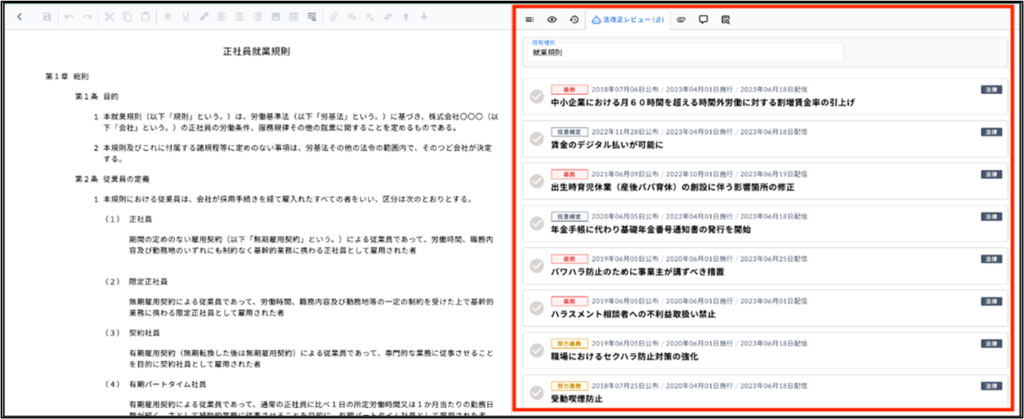The width and height of the screenshot is (1024, 419).
Task: Toggle bold formatting
Action: click(168, 17)
